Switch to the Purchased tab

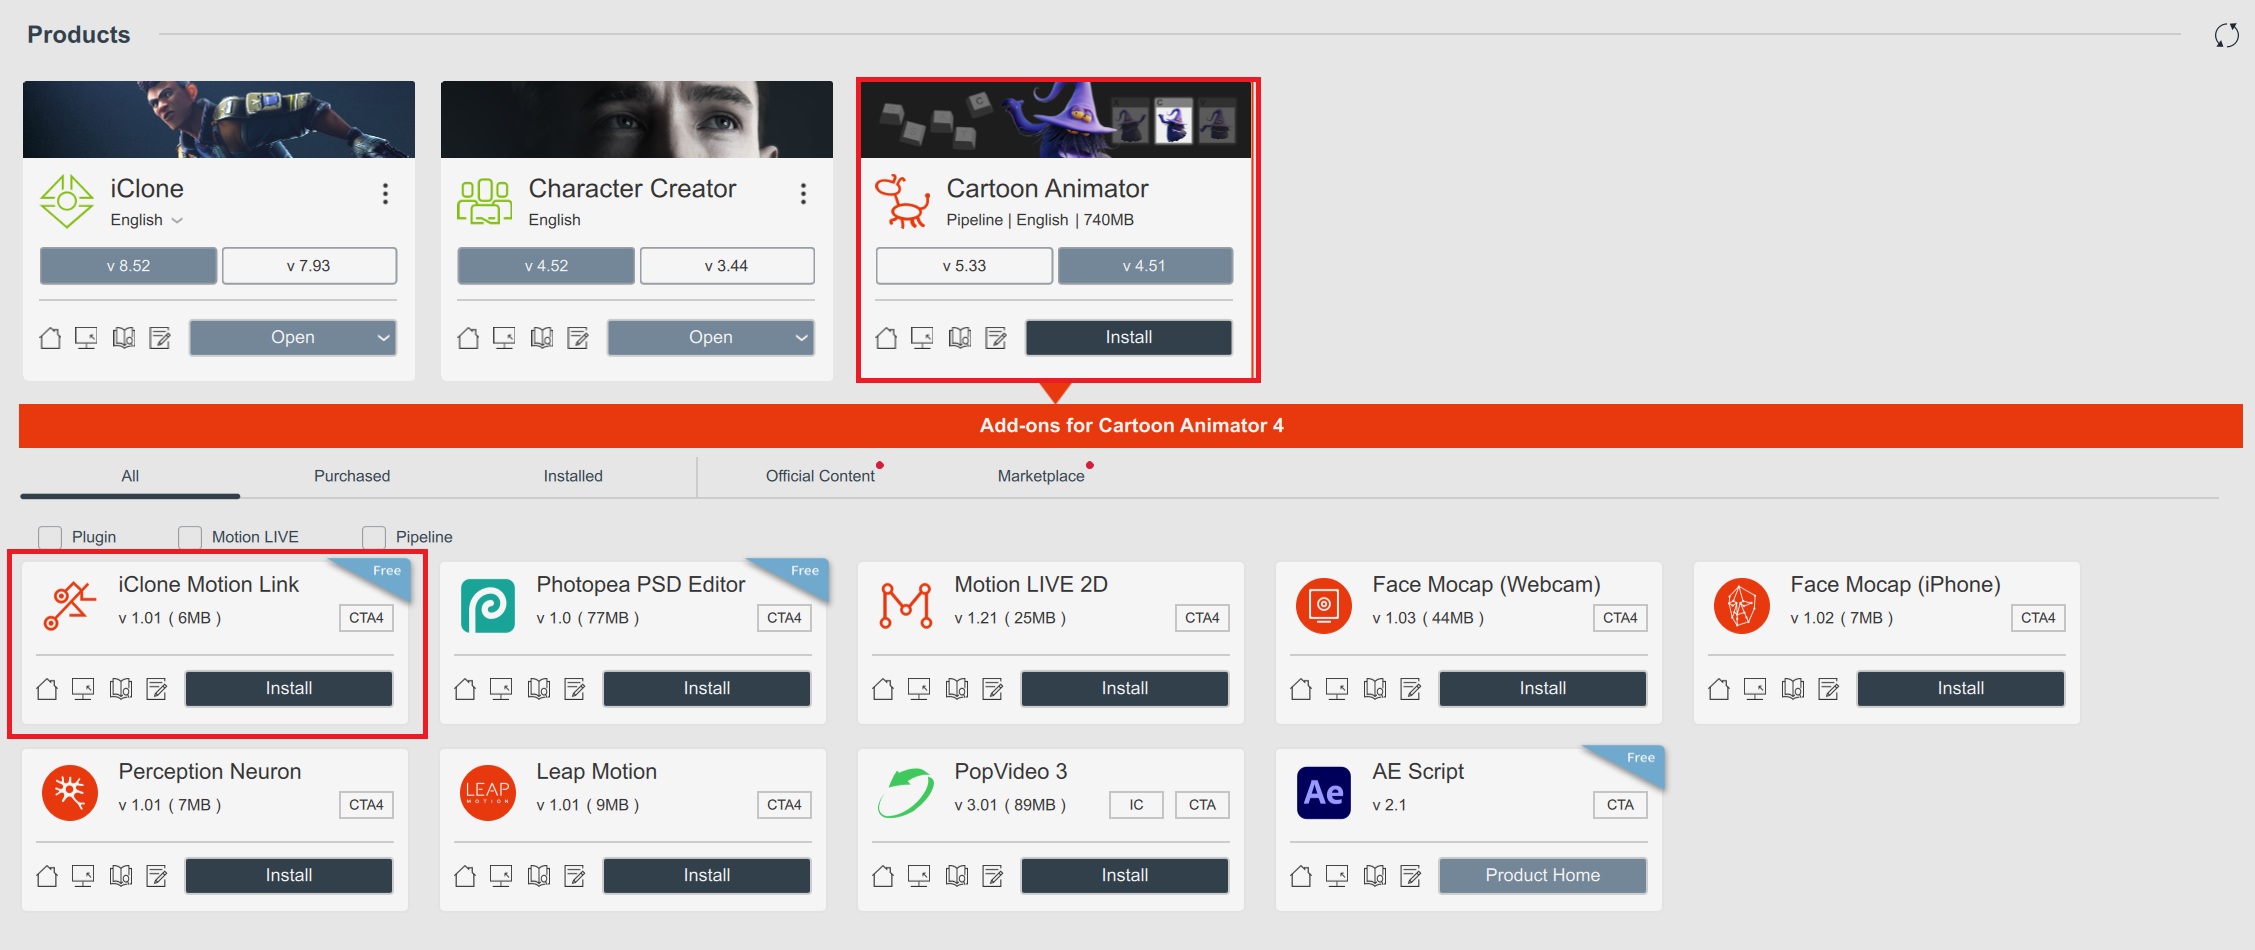(x=352, y=476)
